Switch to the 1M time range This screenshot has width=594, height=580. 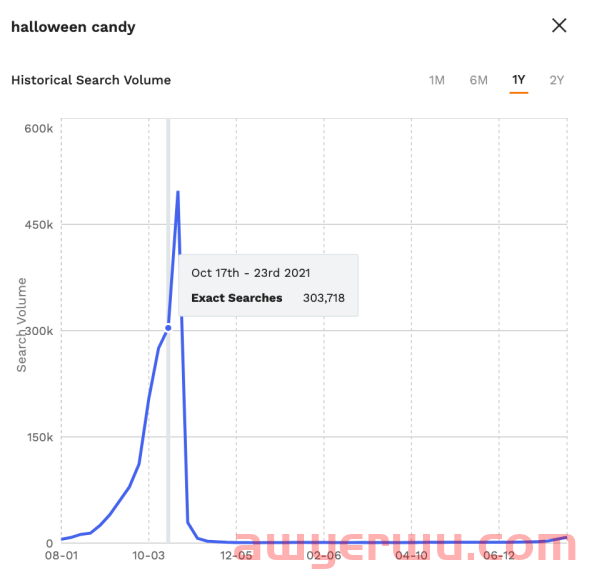pos(437,80)
